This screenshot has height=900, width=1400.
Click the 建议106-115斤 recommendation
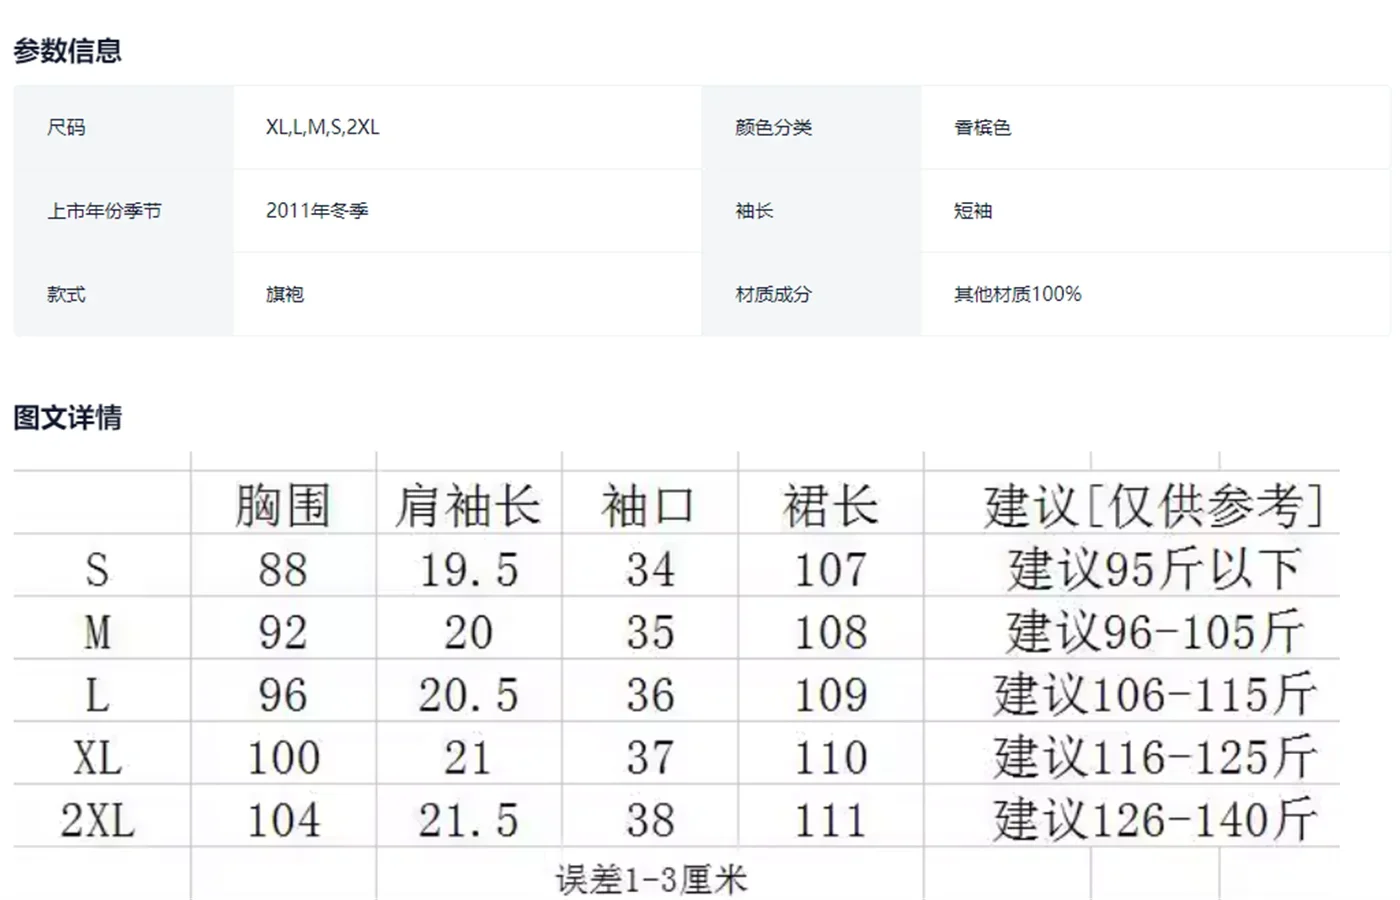pos(1155,695)
